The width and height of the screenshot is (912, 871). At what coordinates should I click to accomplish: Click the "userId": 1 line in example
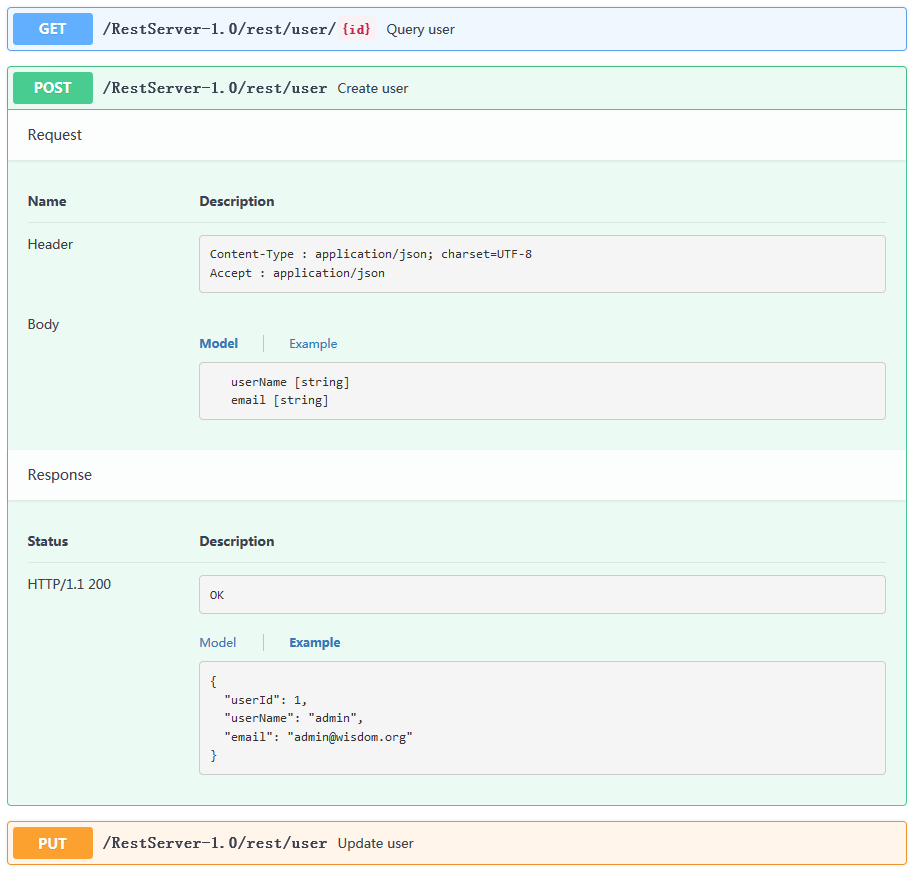click(266, 700)
